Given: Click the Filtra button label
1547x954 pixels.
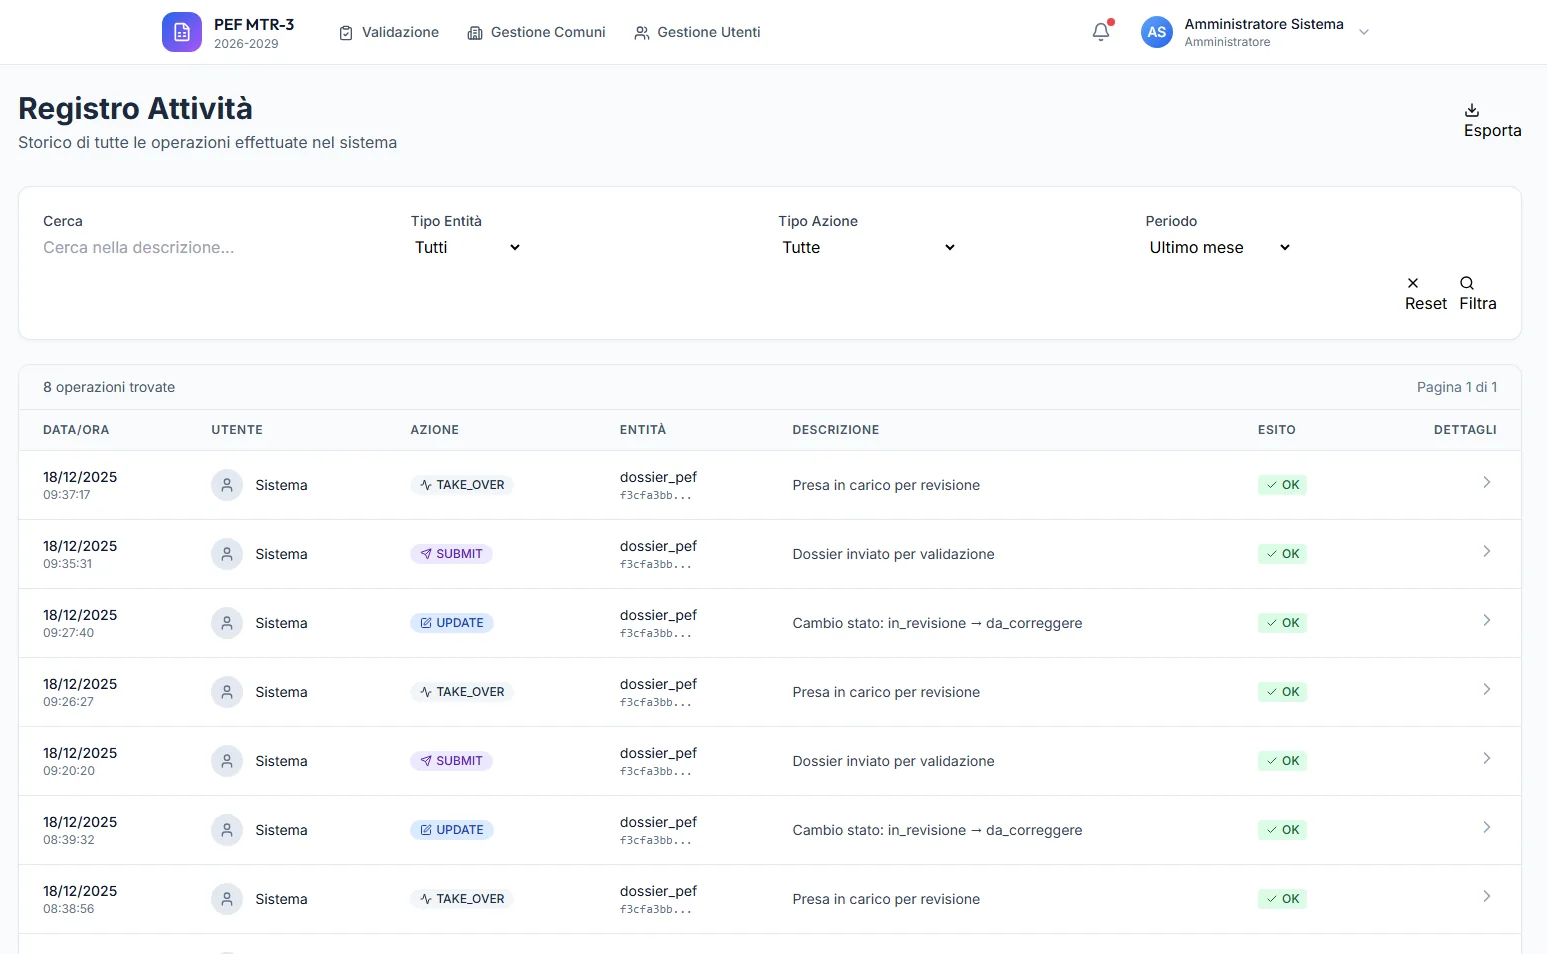Looking at the screenshot, I should [x=1478, y=303].
